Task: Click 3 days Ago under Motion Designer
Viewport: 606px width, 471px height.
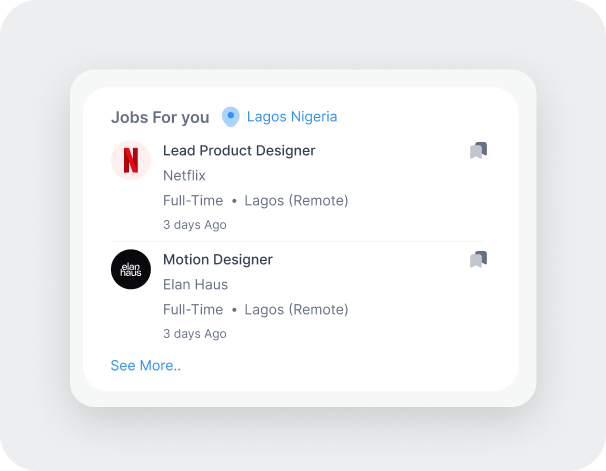Action: click(x=195, y=334)
